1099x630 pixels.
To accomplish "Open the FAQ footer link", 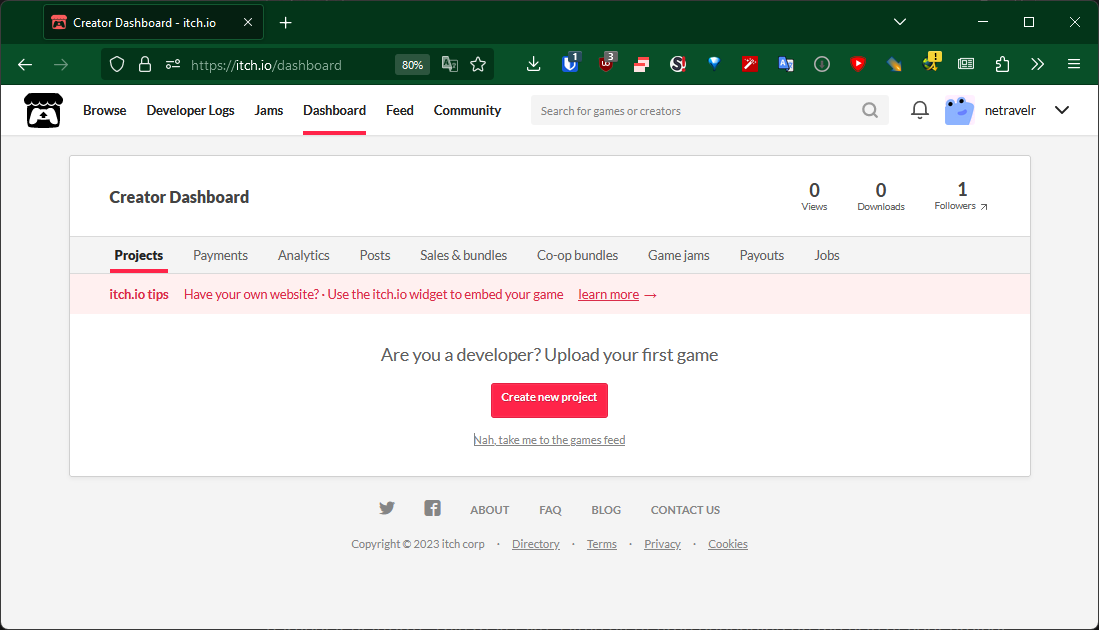I will [550, 509].
